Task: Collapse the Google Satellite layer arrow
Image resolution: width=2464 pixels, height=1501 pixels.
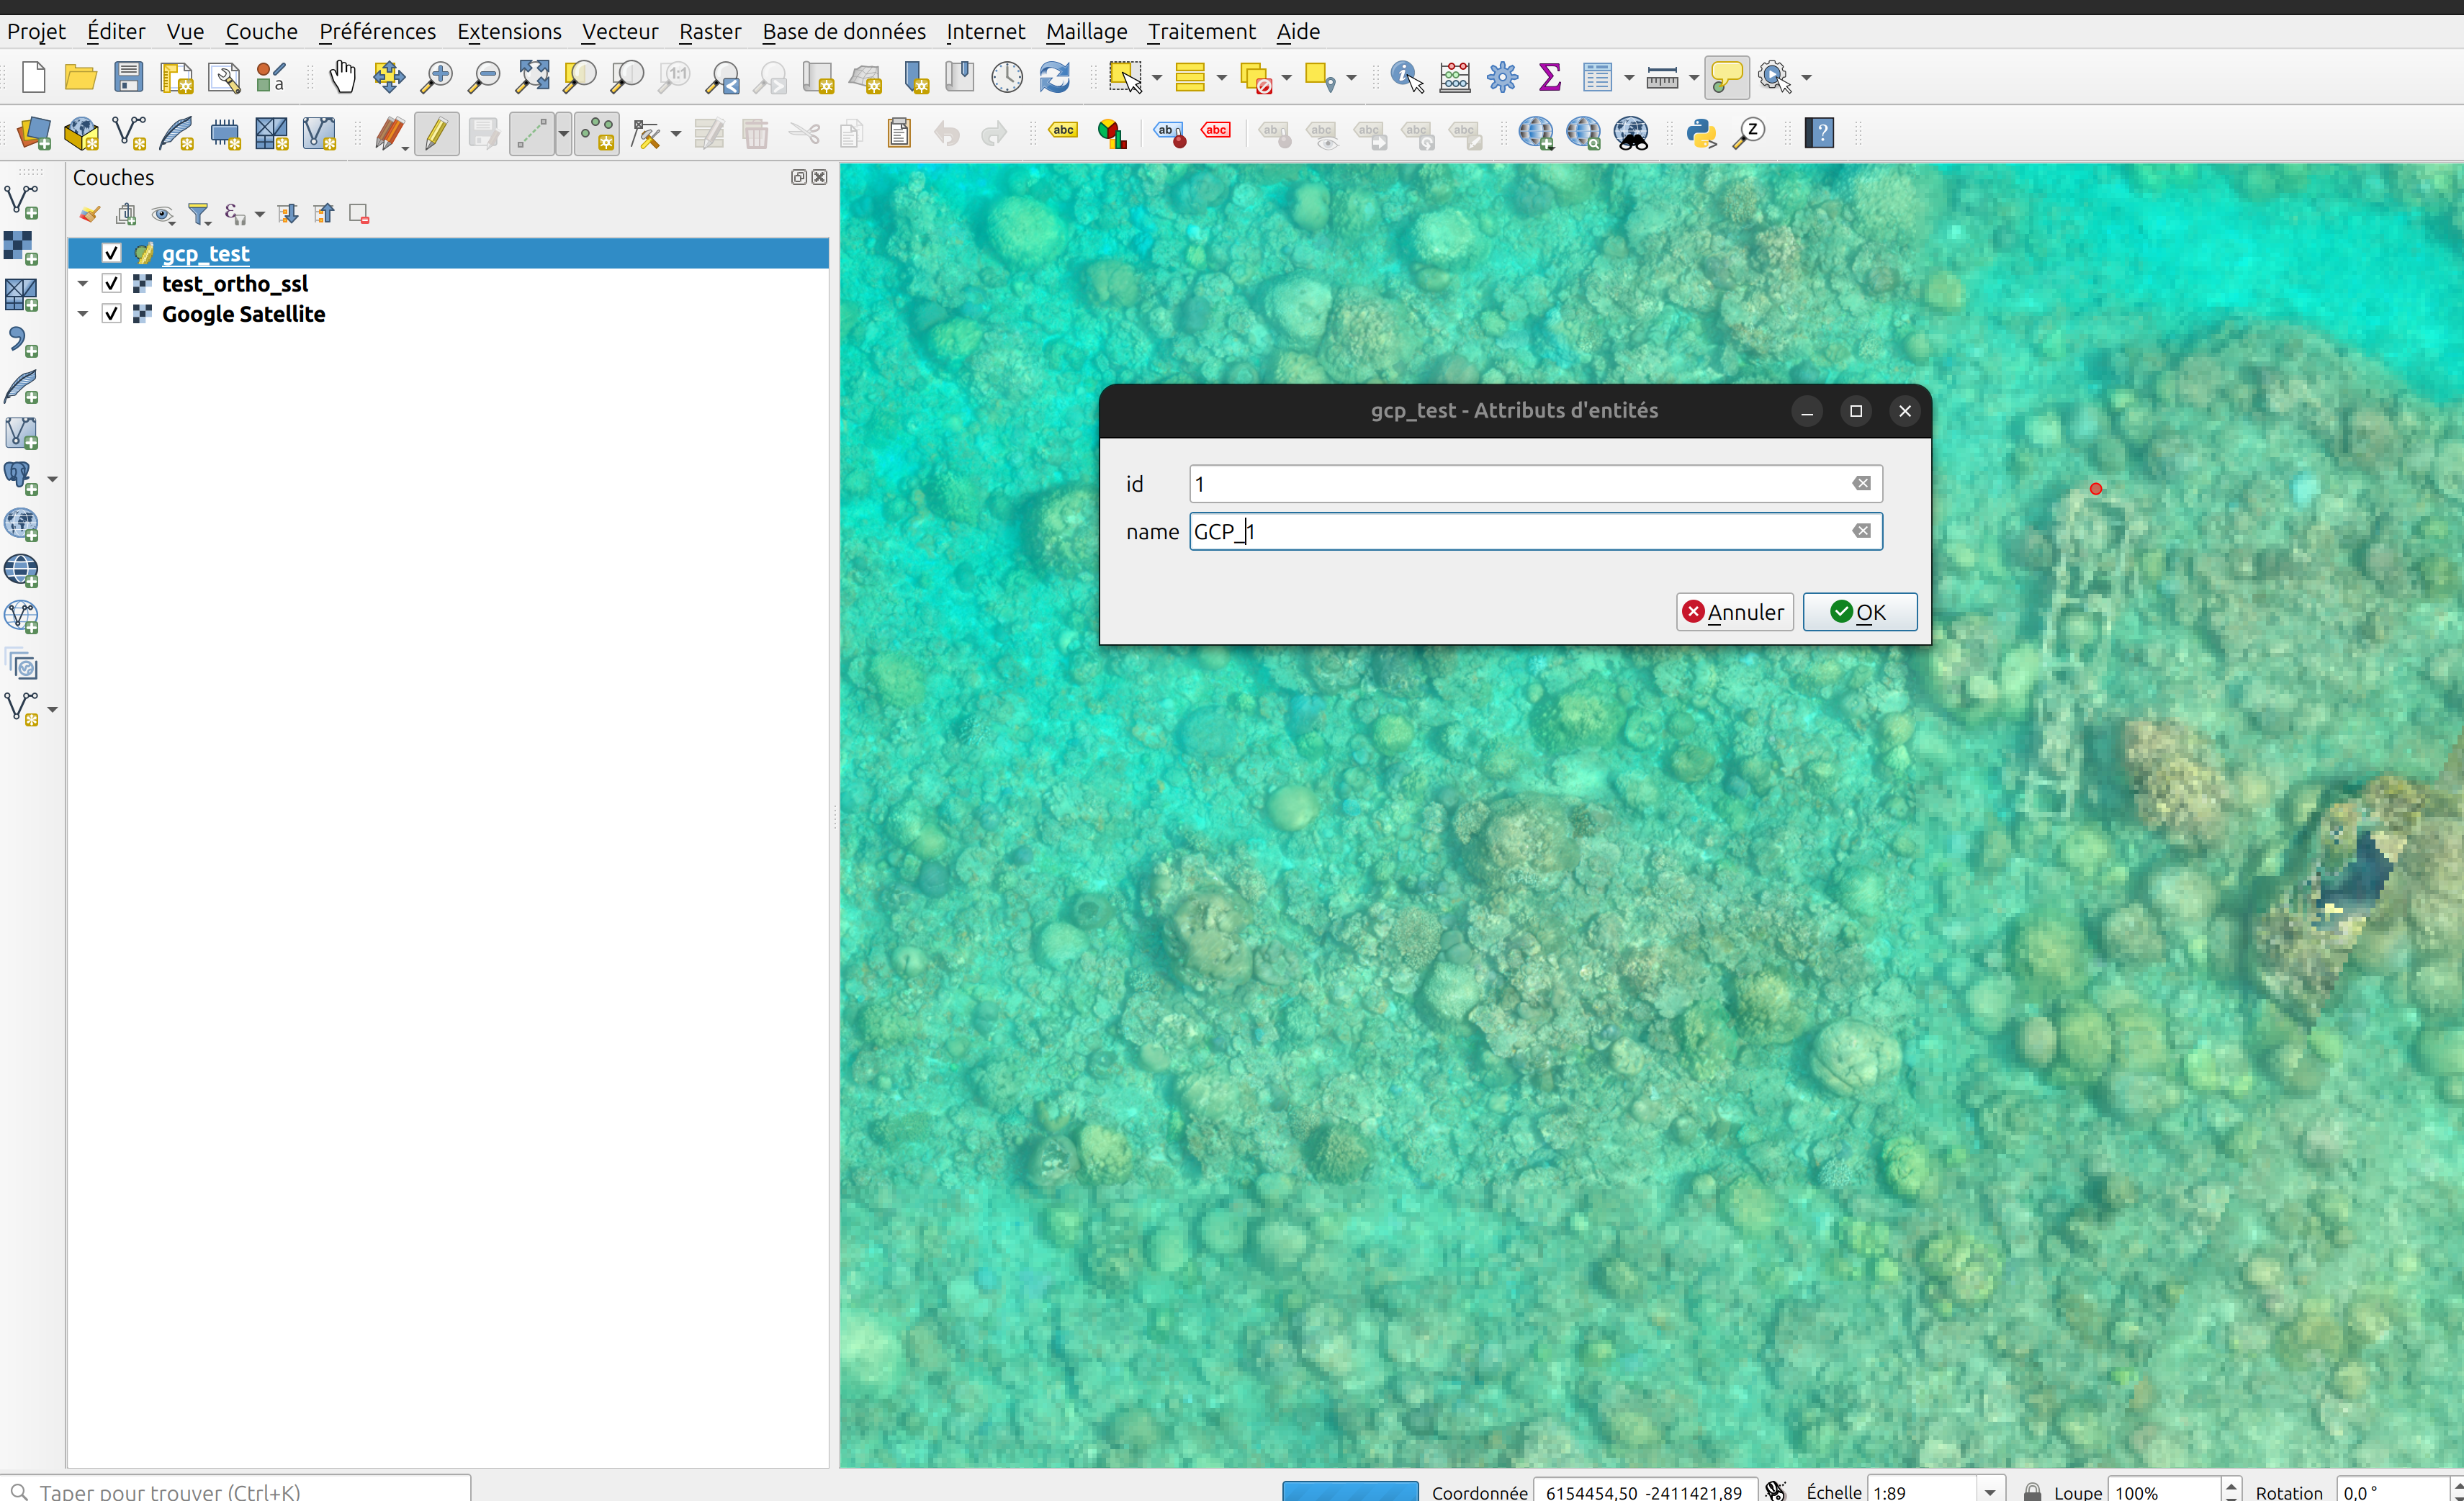Action: [x=83, y=314]
